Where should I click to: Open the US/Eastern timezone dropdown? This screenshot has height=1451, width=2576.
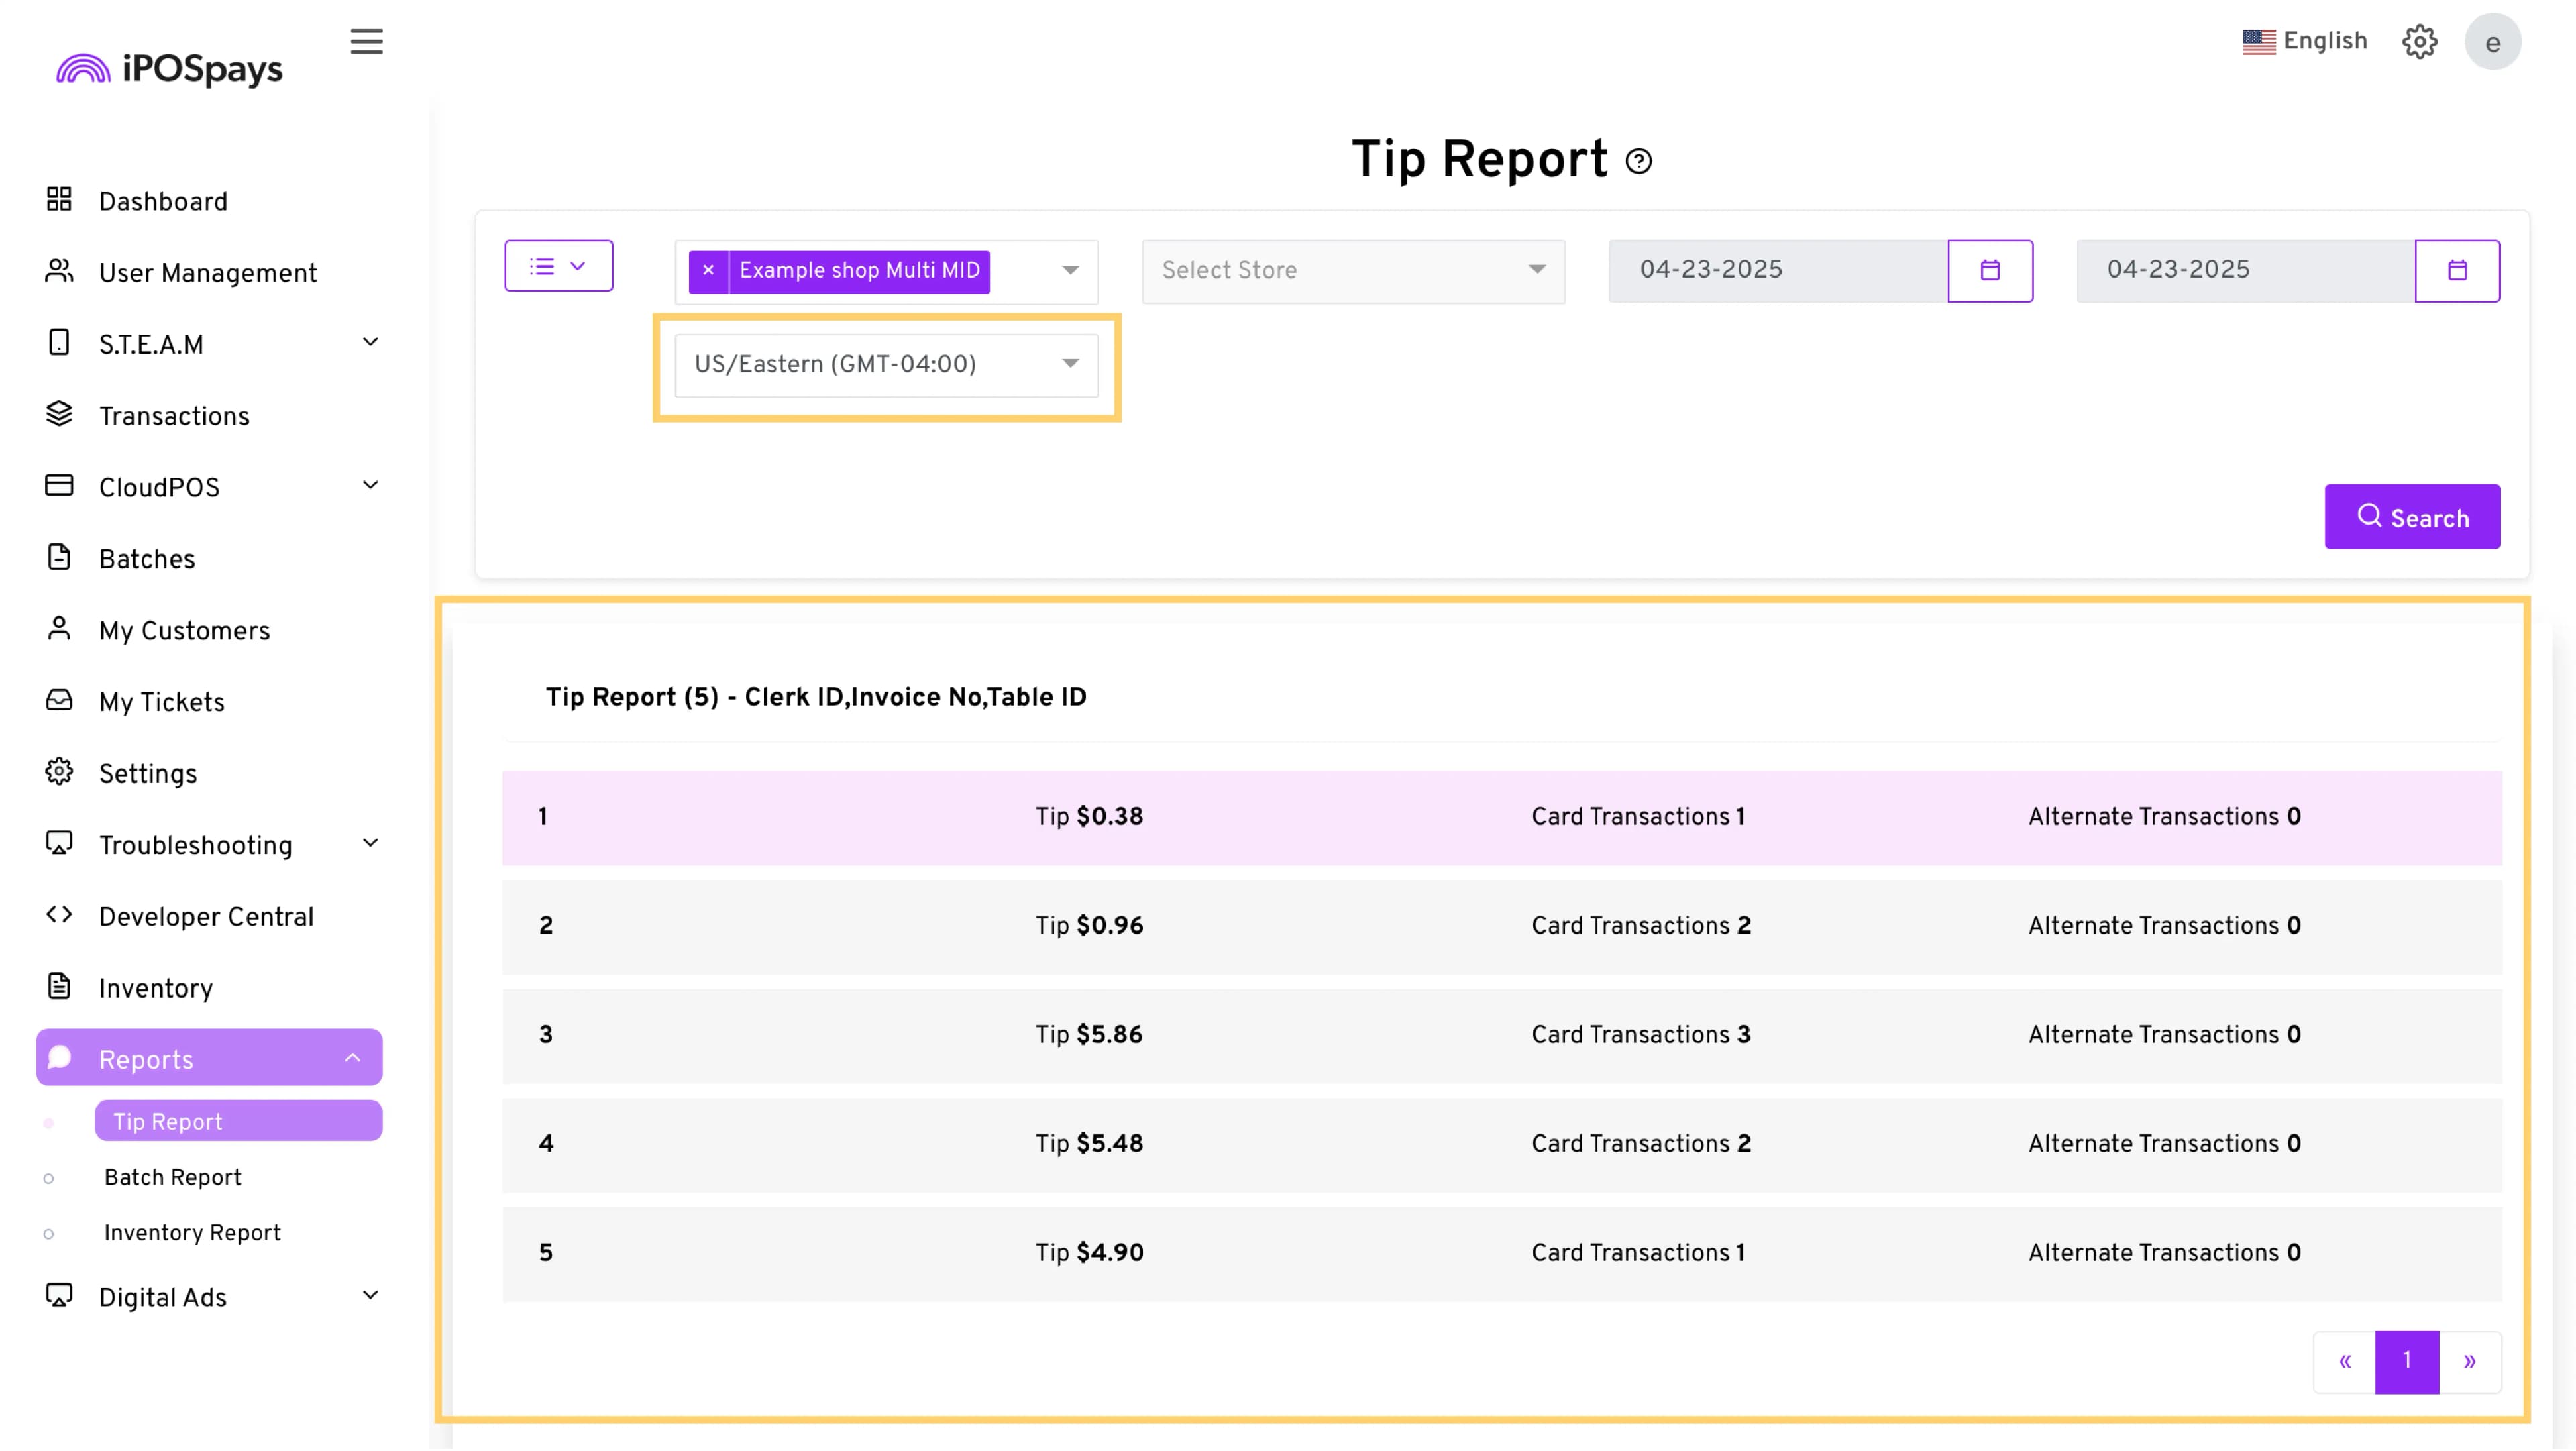886,365
